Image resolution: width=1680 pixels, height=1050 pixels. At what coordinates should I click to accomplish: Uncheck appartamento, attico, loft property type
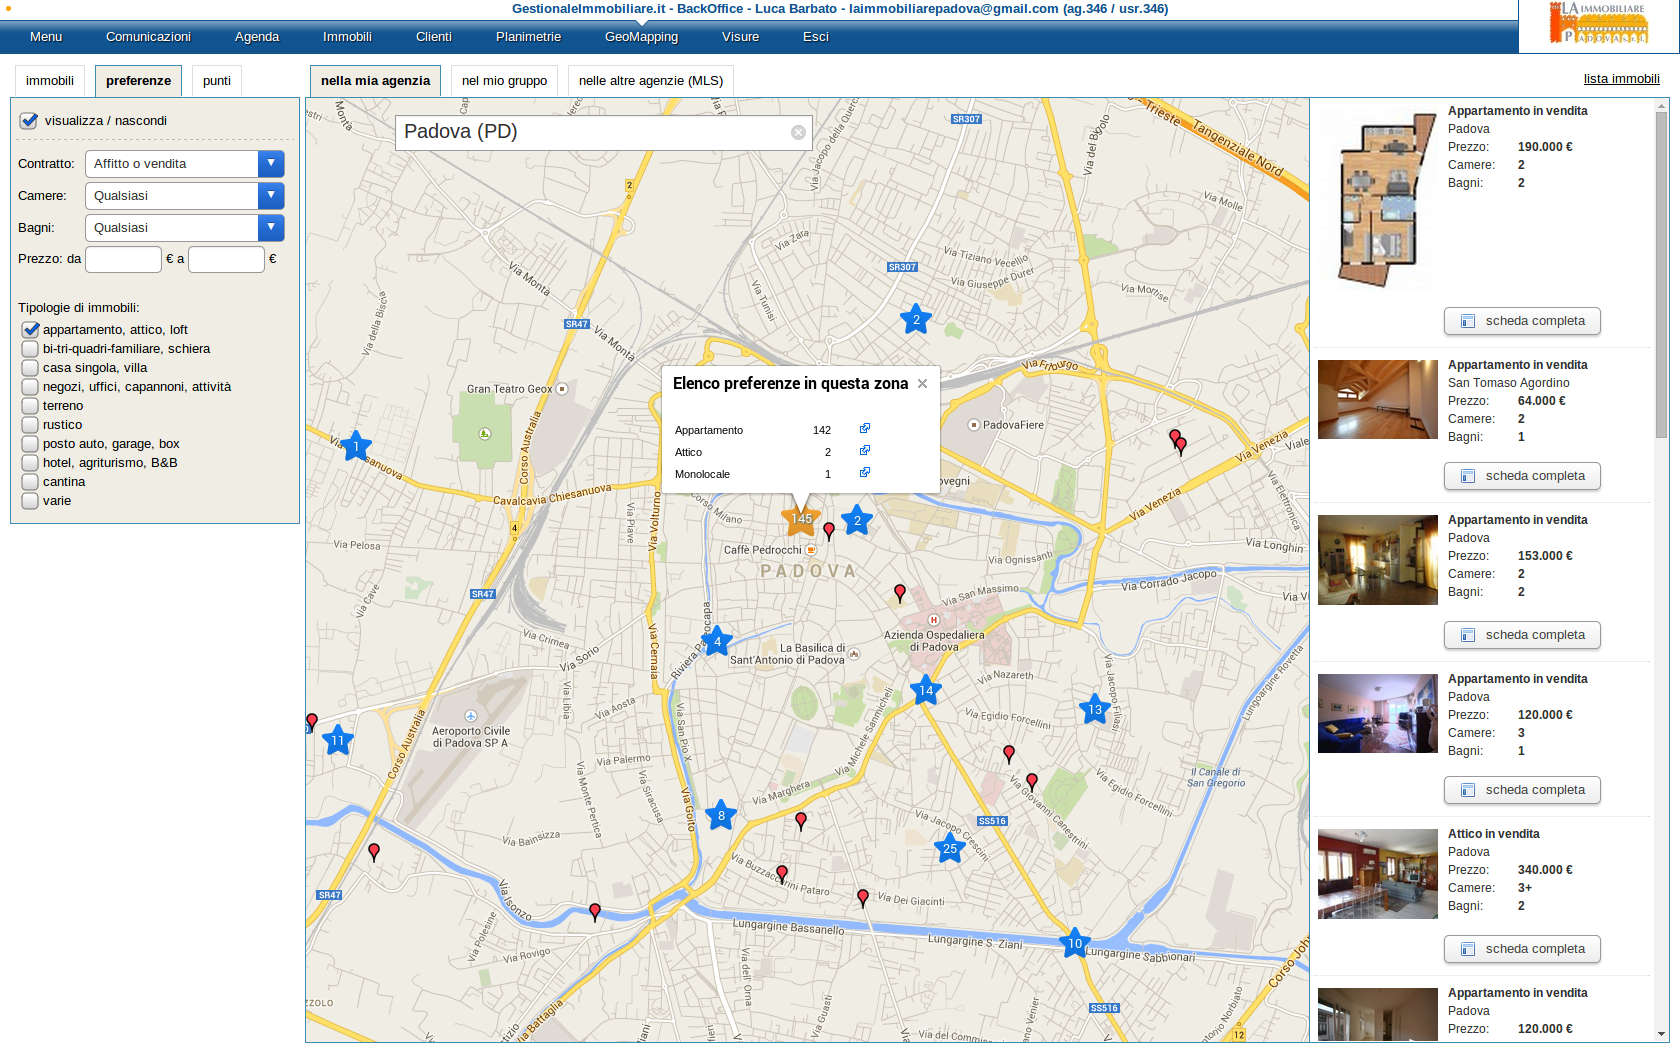point(30,330)
